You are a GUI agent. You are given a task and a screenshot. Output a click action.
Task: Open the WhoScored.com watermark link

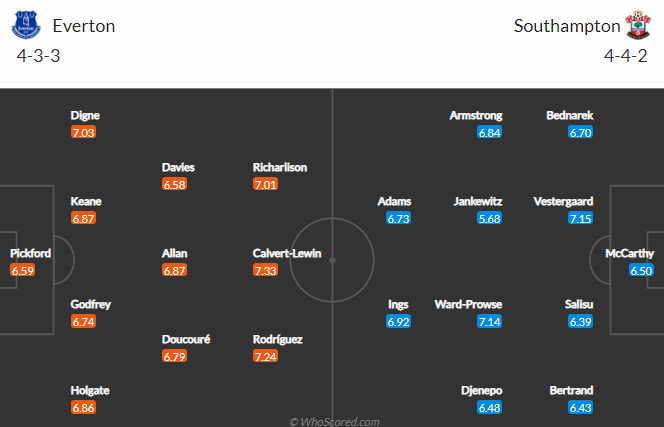[x=334, y=422]
